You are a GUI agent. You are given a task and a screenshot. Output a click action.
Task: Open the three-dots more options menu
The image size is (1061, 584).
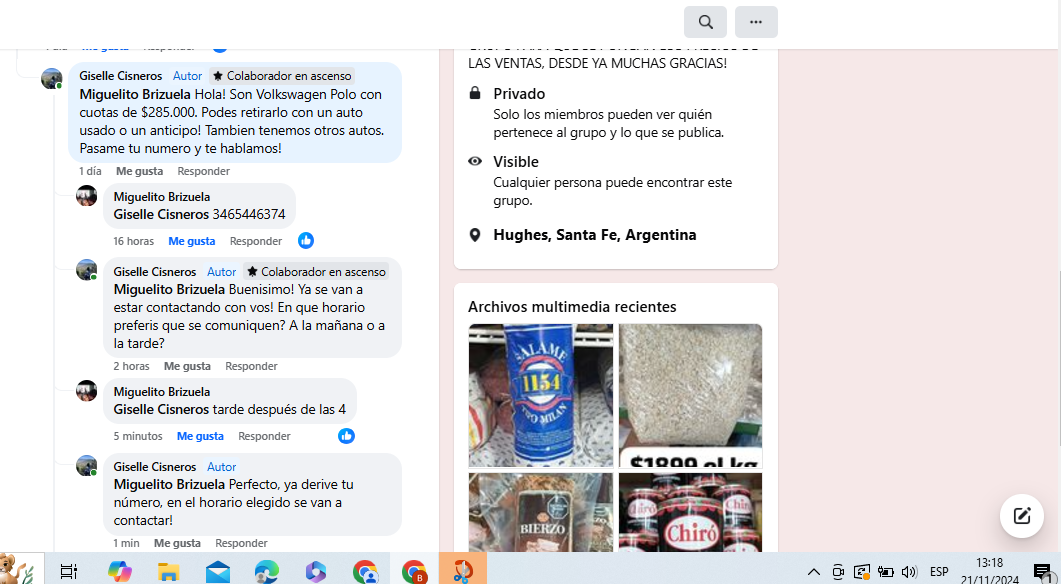(756, 22)
